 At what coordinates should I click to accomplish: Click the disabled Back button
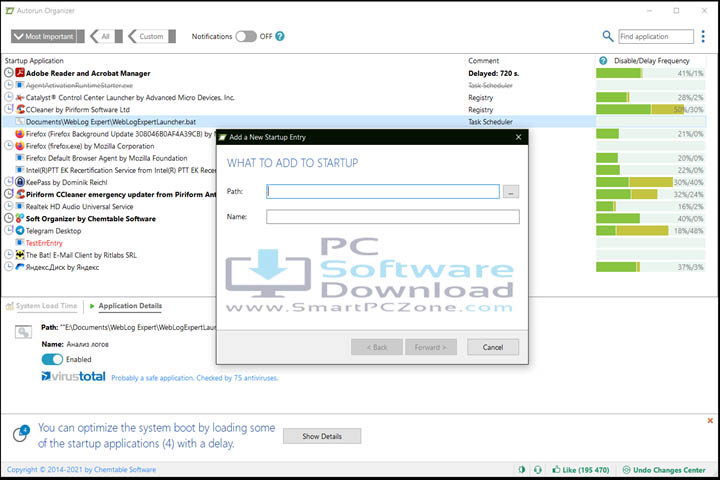[x=377, y=347]
